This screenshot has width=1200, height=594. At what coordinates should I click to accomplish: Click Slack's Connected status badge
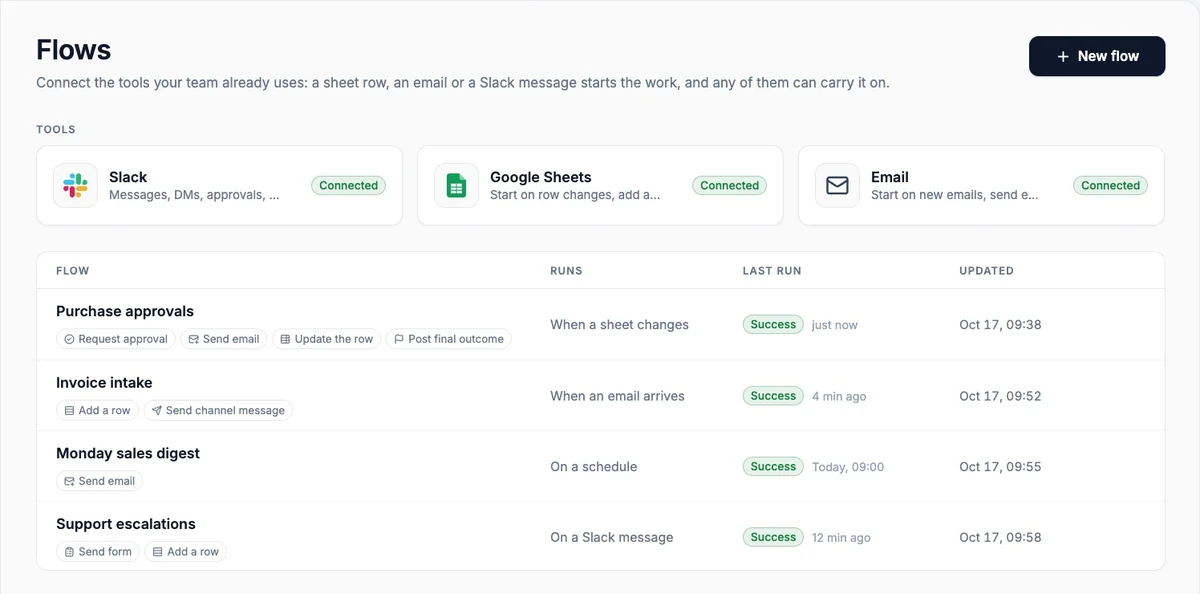click(348, 185)
